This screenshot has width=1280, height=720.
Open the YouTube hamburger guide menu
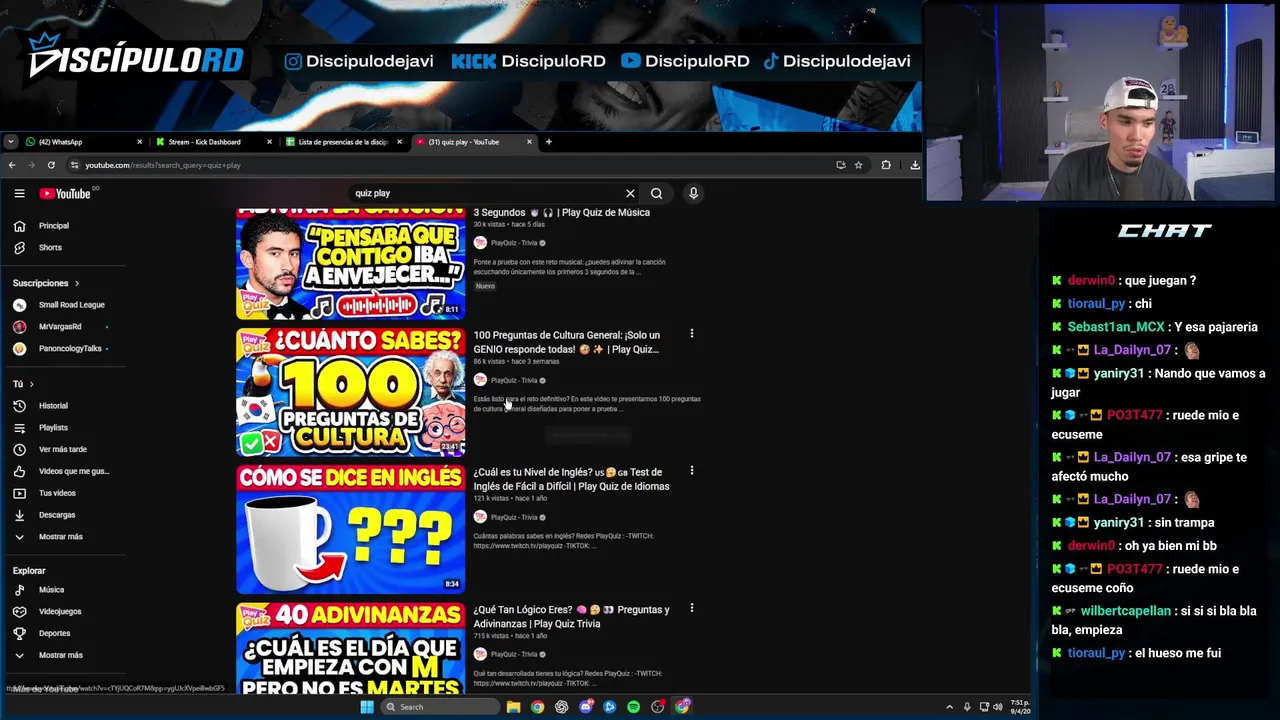pyautogui.click(x=19, y=193)
